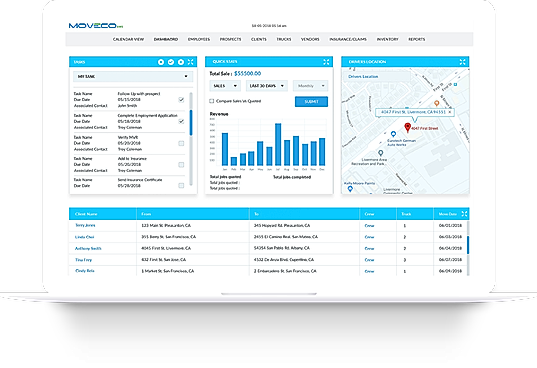Click move date 06/04/2018

(x=450, y=248)
